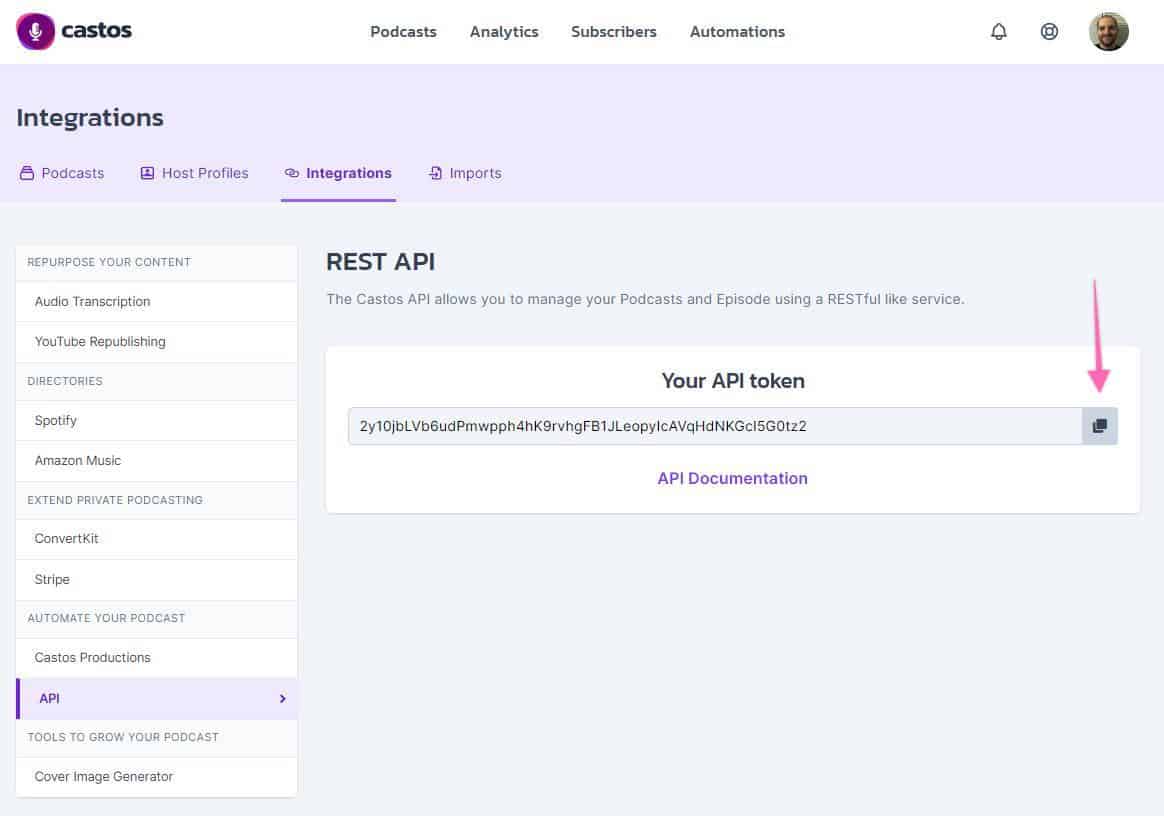The image size is (1164, 816).
Task: Click the Integrations page title
Action: tap(90, 117)
